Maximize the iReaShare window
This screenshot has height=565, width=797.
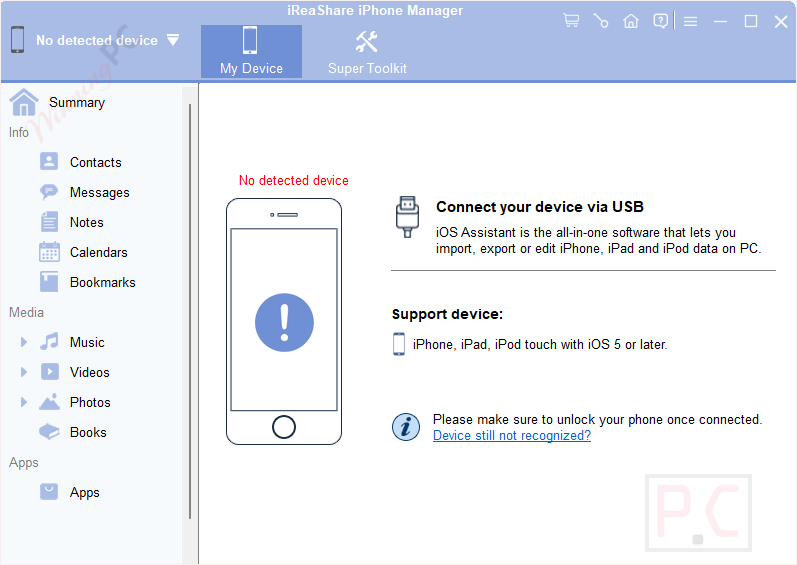751,21
